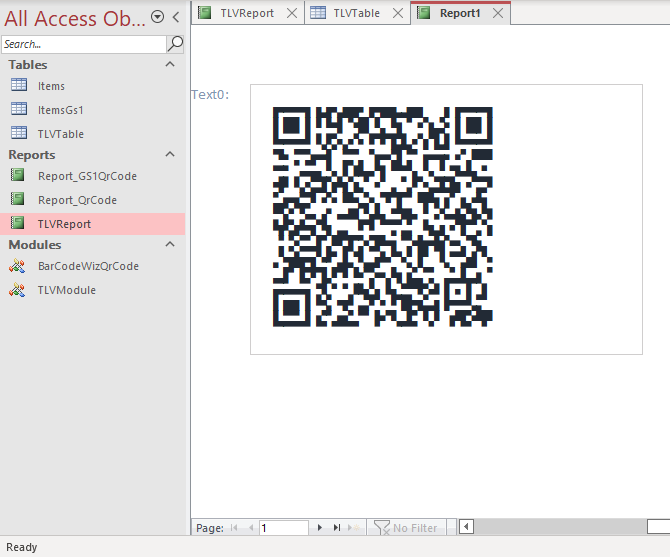Select TLVModule module name
This screenshot has width=670, height=557.
point(67,290)
